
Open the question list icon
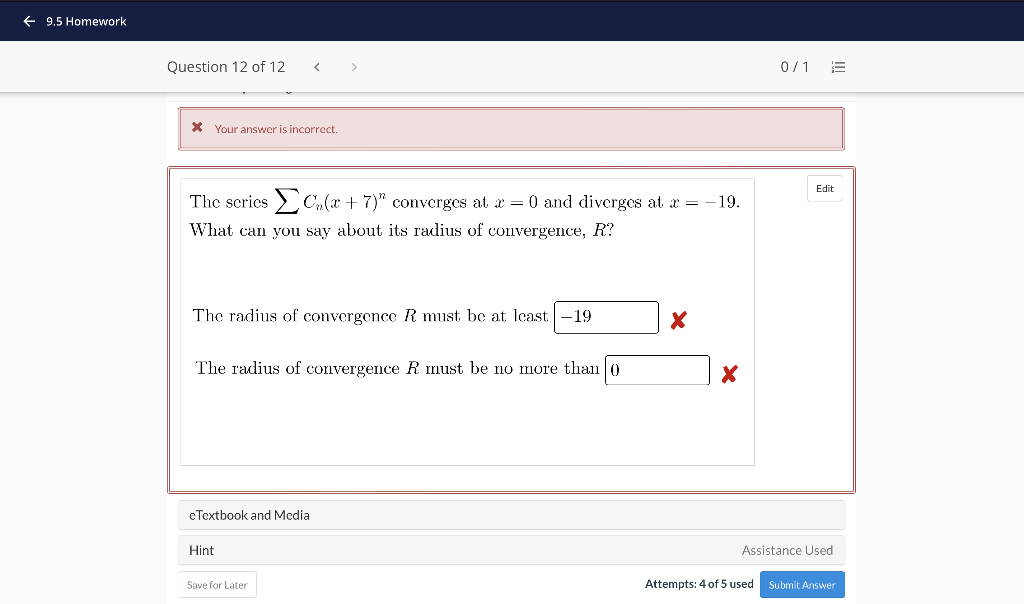838,67
